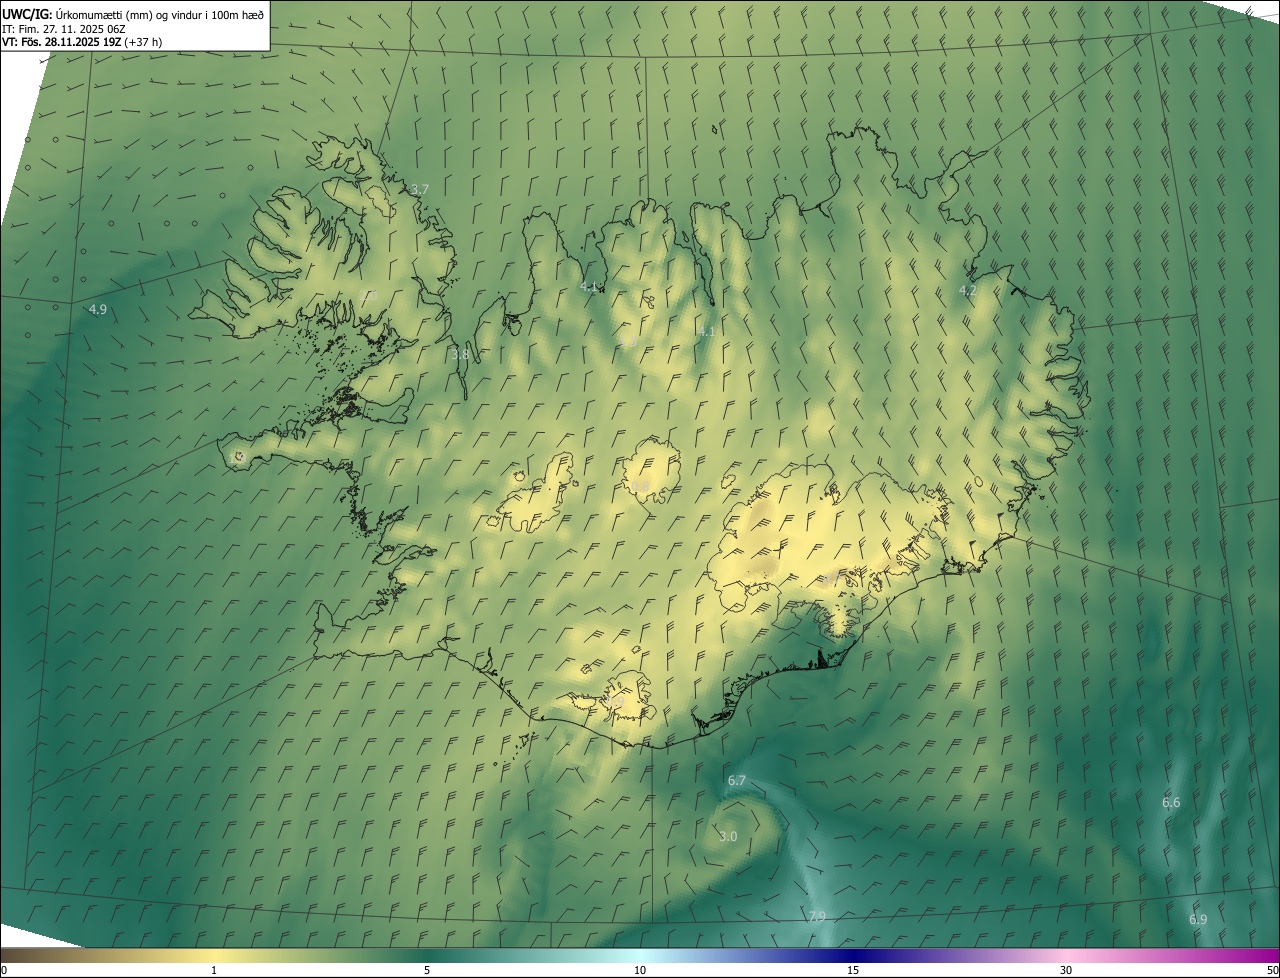The width and height of the screenshot is (1280, 978).
Task: Click the color scale label 0
Action: pyautogui.click(x=4, y=970)
